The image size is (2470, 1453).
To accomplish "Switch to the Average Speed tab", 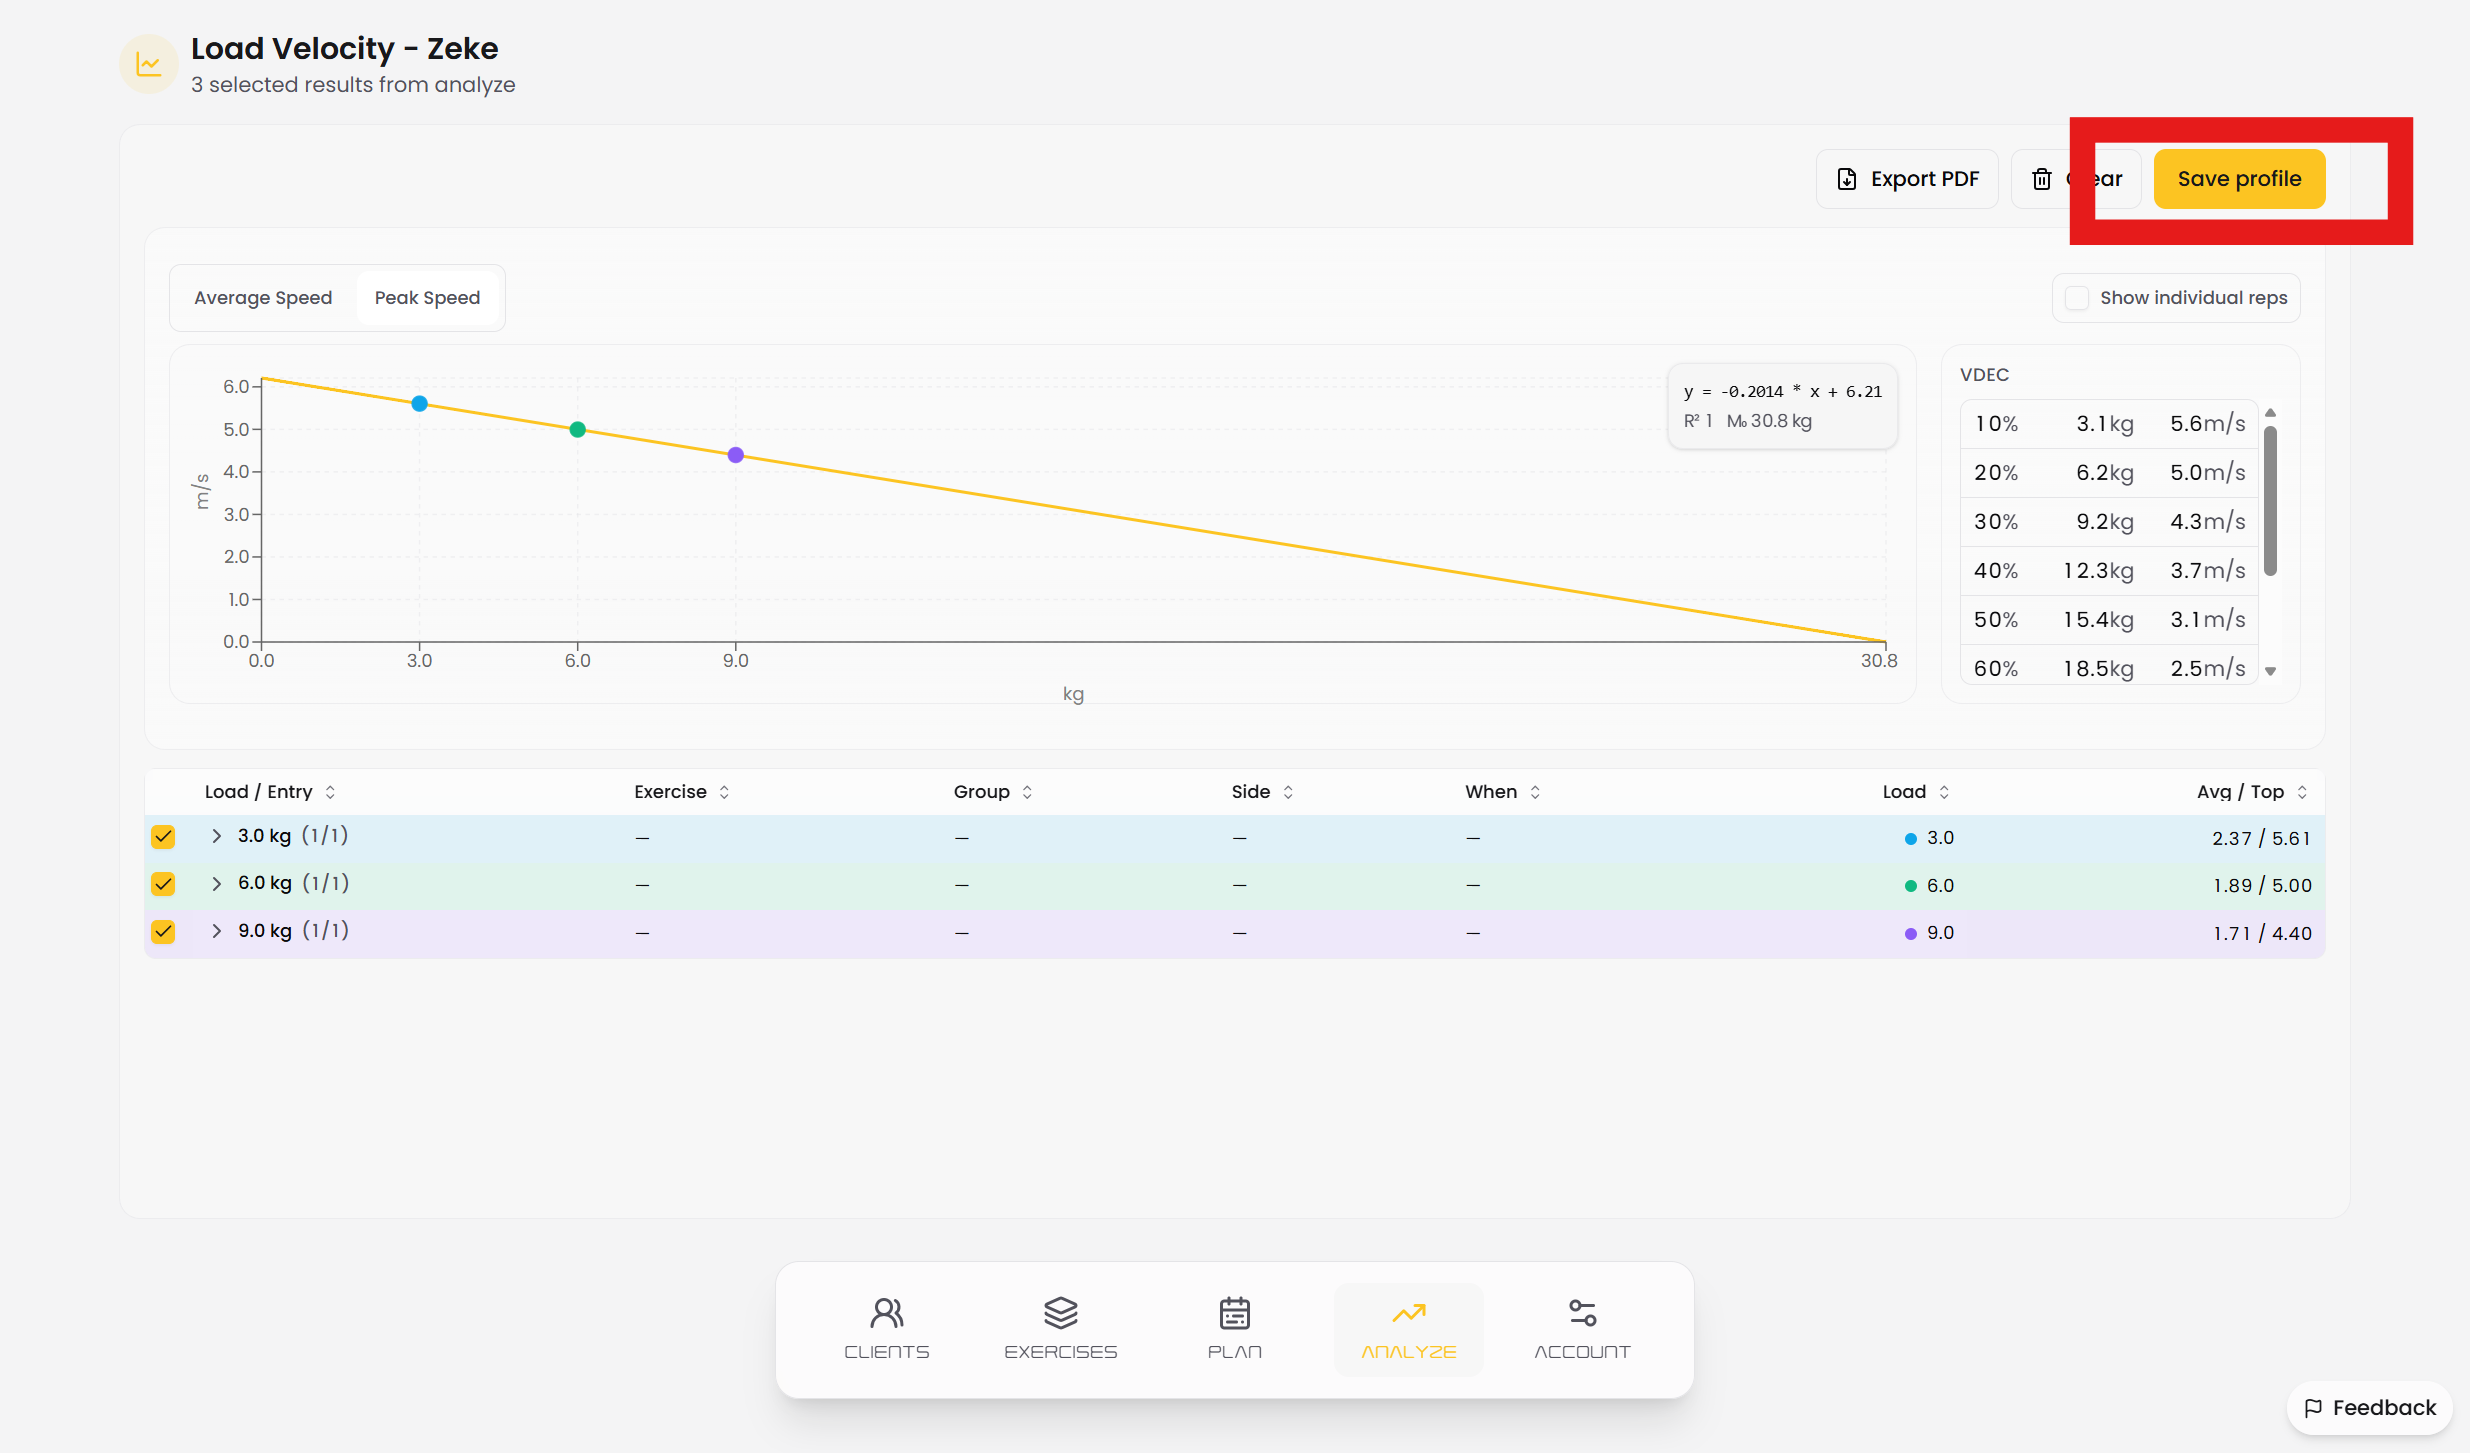I will pyautogui.click(x=263, y=298).
